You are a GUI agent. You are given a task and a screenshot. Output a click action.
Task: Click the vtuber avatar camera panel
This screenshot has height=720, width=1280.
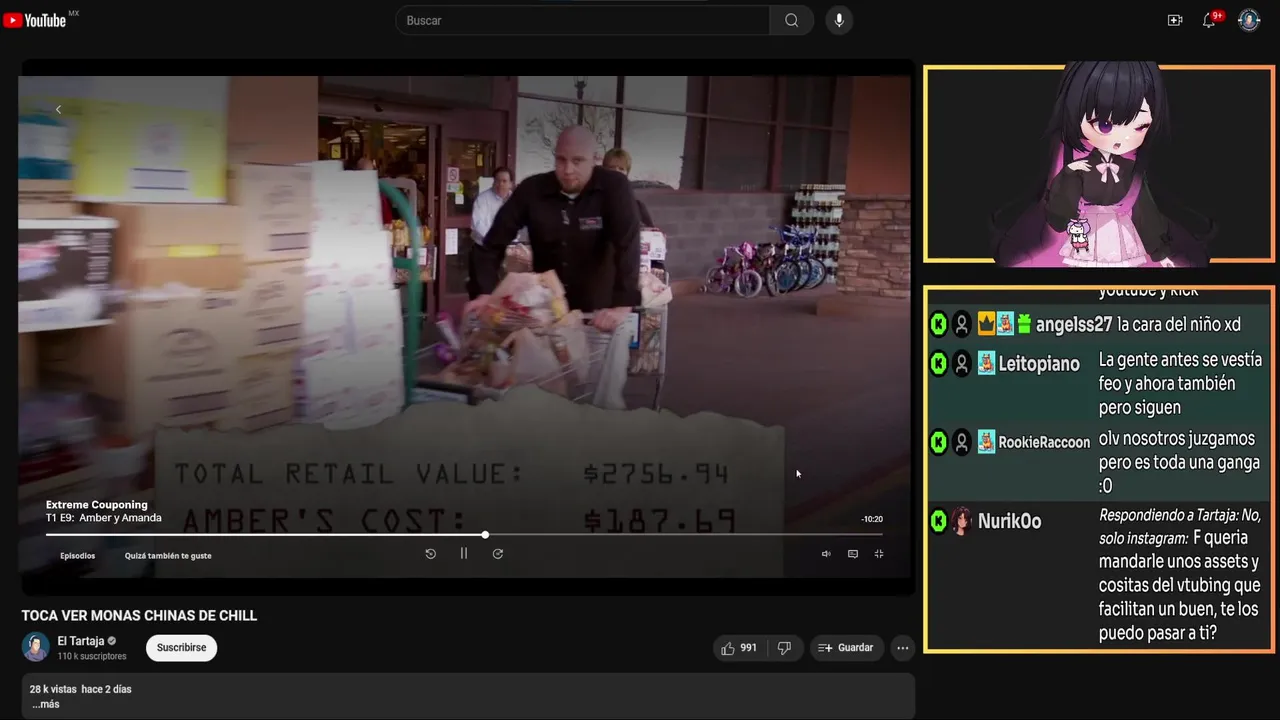coord(1099,164)
